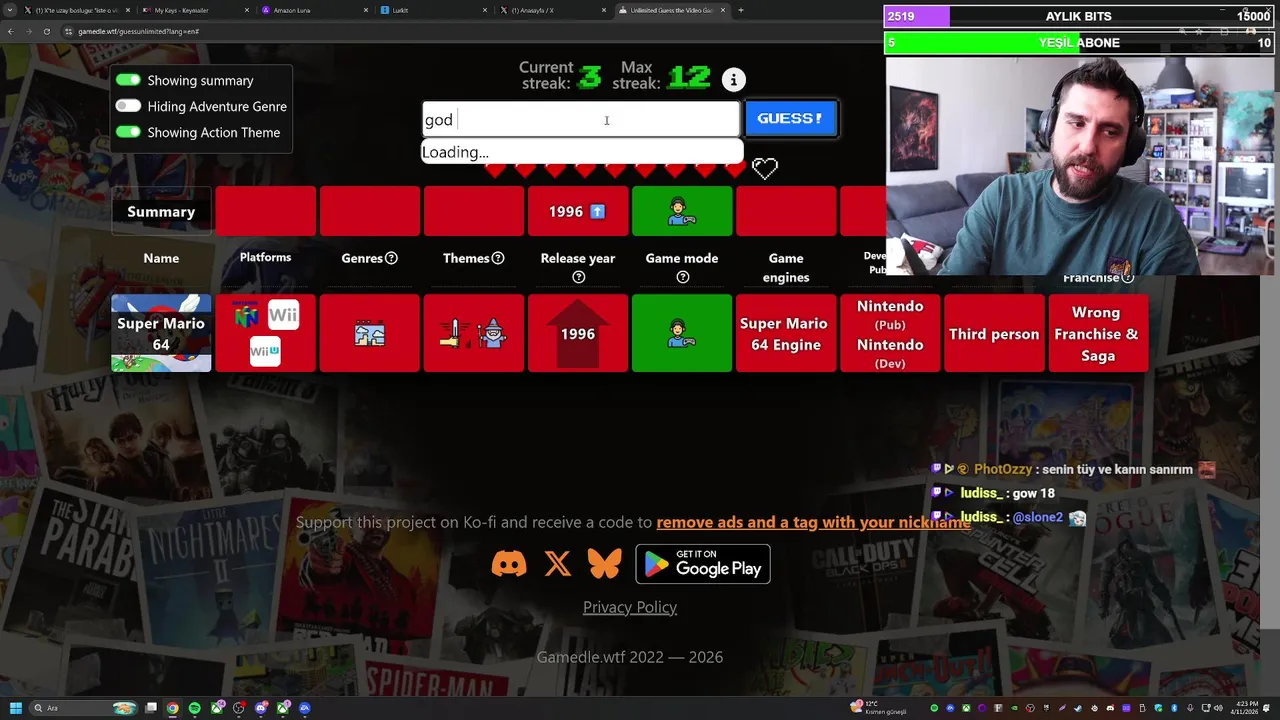Click single player icon in Super Mario 64 row
Screen dimensions: 1280x720
(x=682, y=334)
